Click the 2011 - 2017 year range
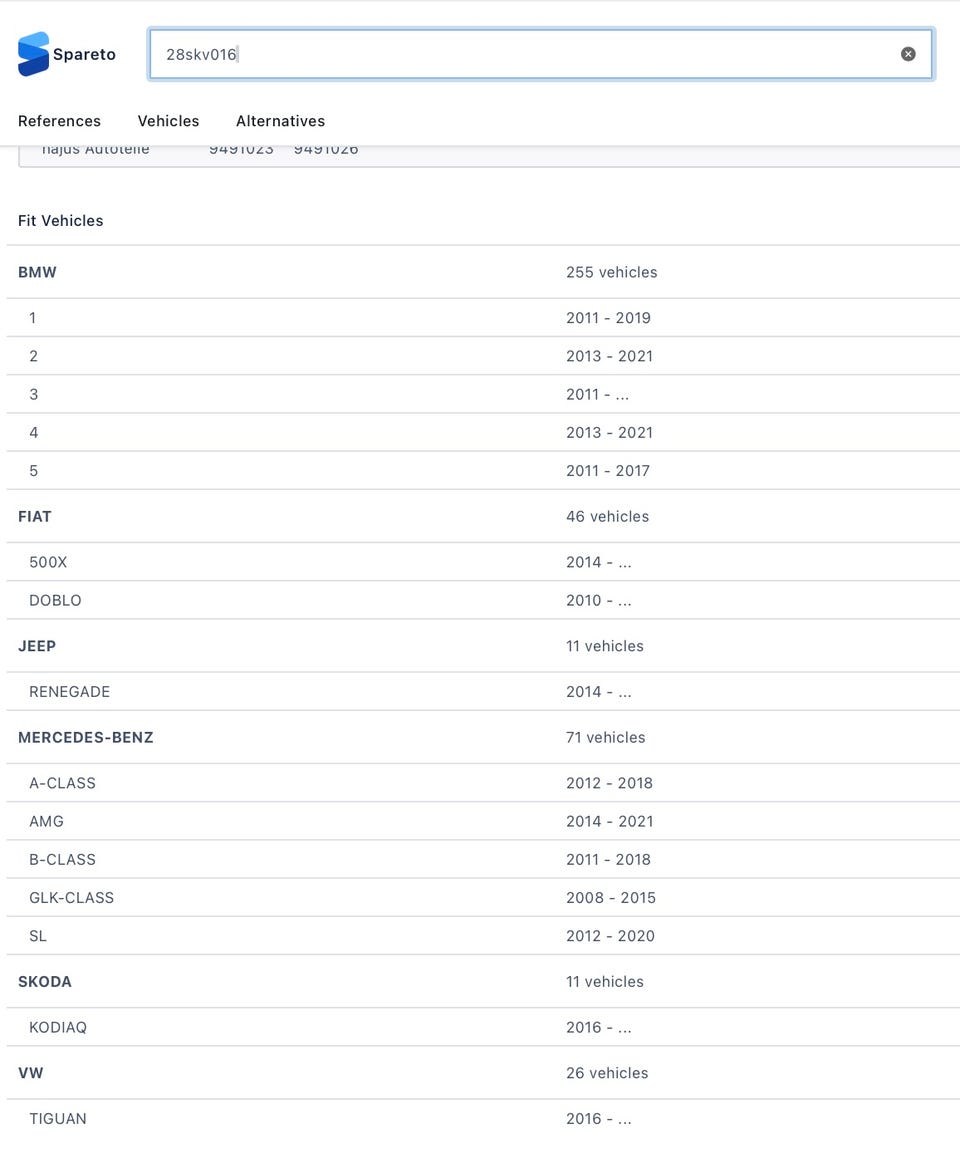This screenshot has width=960, height=1158. click(x=608, y=470)
